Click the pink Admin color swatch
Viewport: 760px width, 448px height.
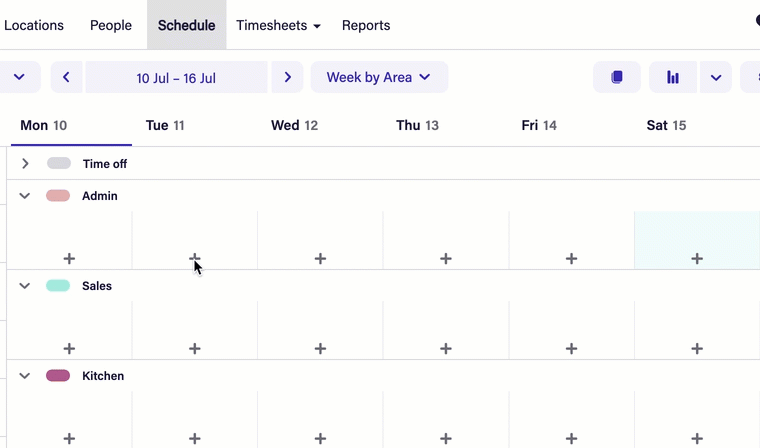click(x=58, y=196)
